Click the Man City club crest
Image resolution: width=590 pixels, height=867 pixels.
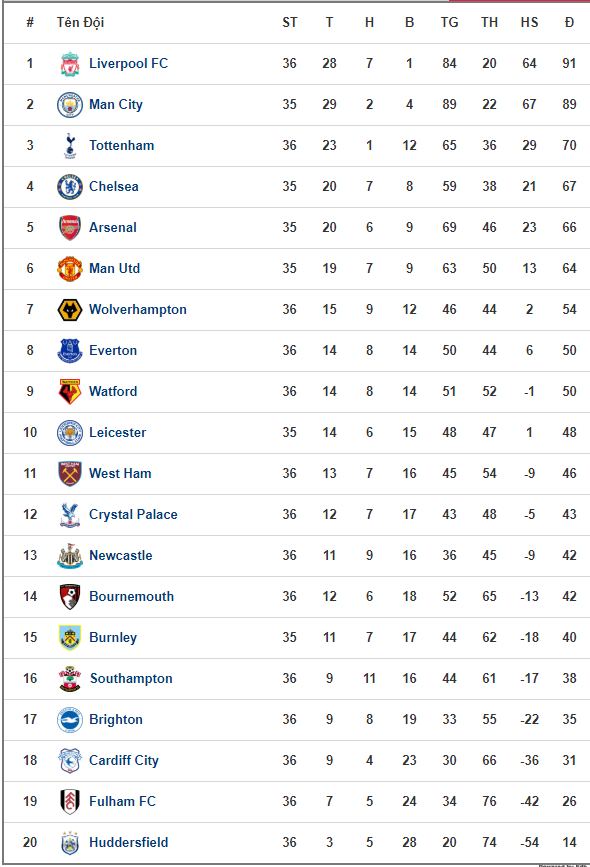click(x=70, y=105)
